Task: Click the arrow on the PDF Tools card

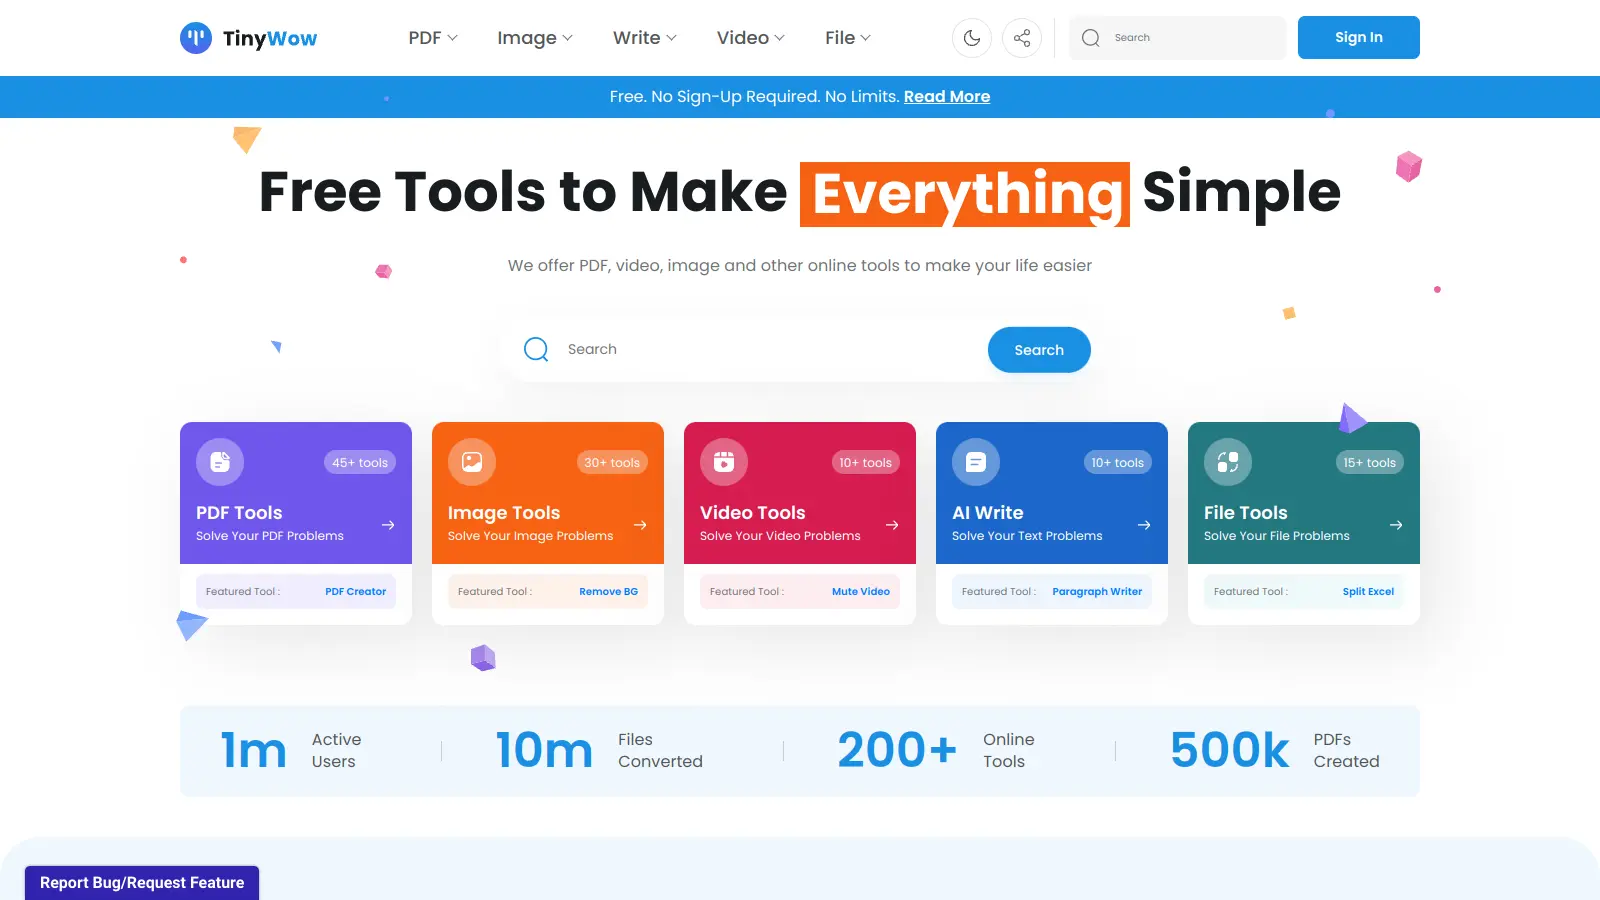Action: point(388,524)
